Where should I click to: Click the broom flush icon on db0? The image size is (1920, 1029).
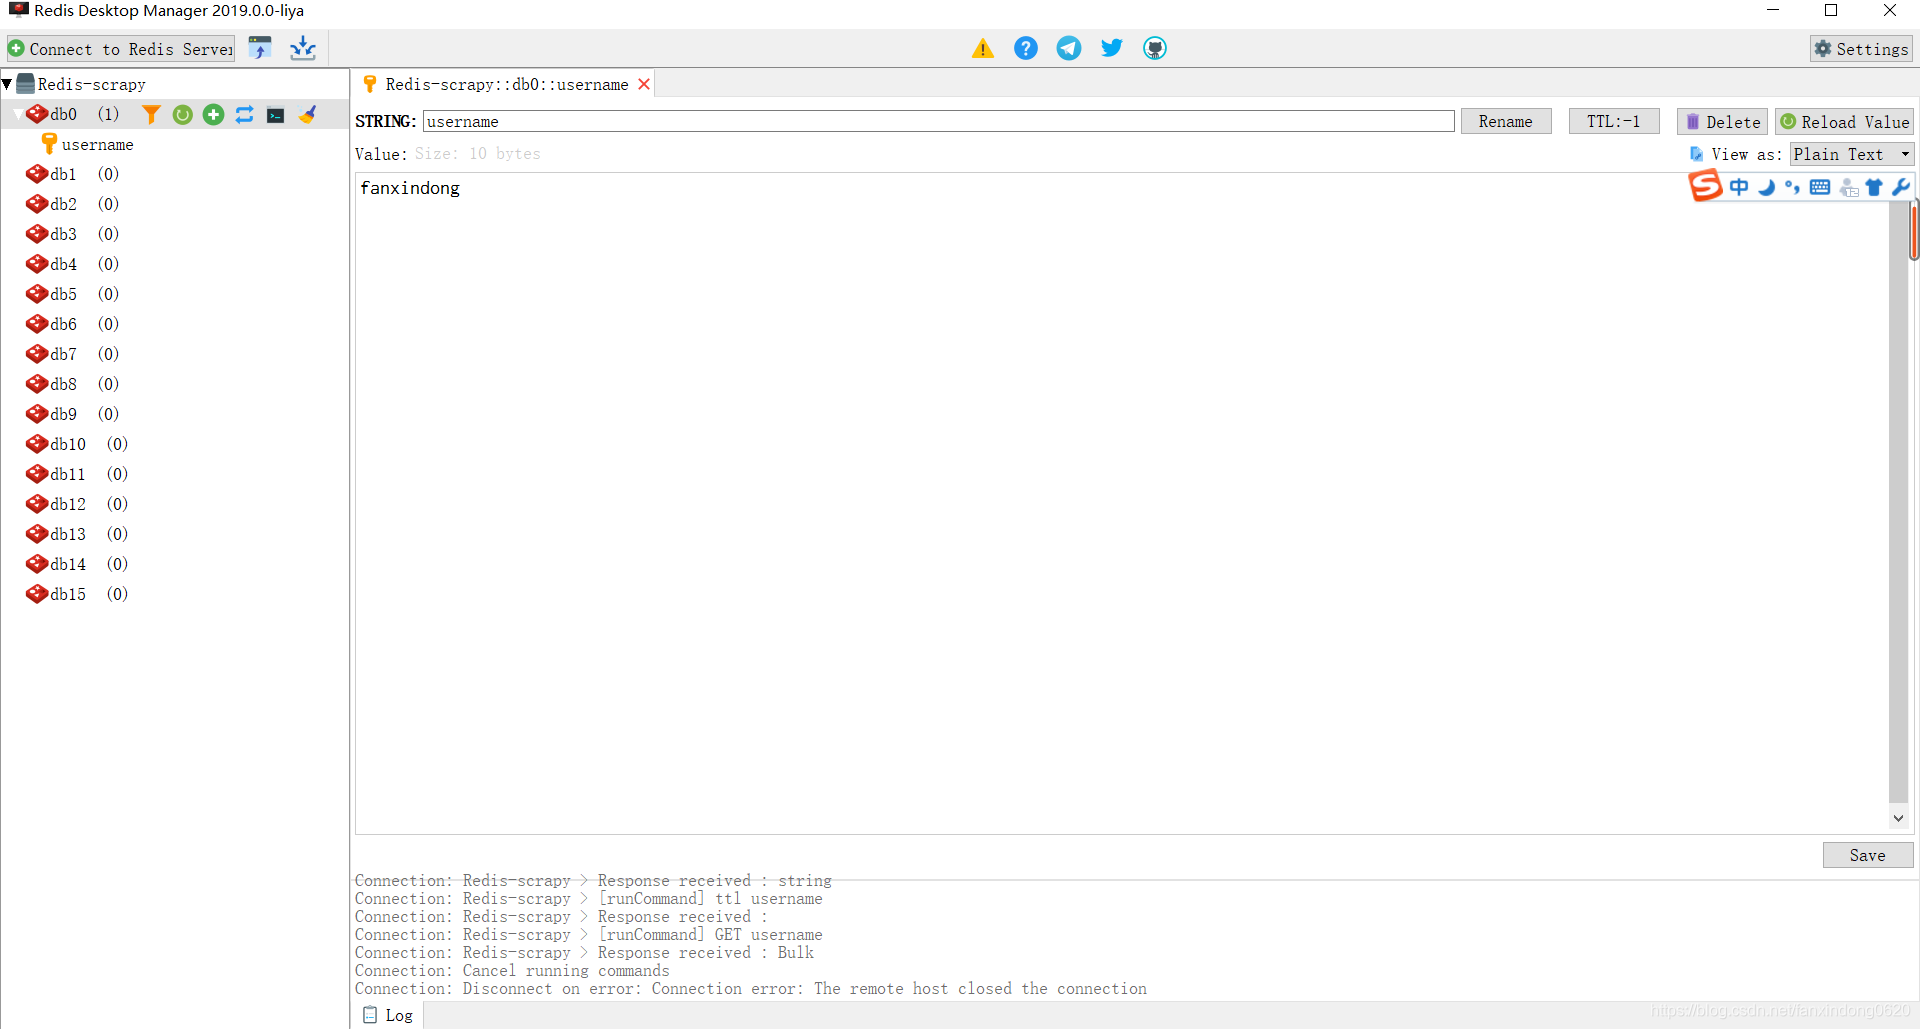pyautogui.click(x=307, y=115)
